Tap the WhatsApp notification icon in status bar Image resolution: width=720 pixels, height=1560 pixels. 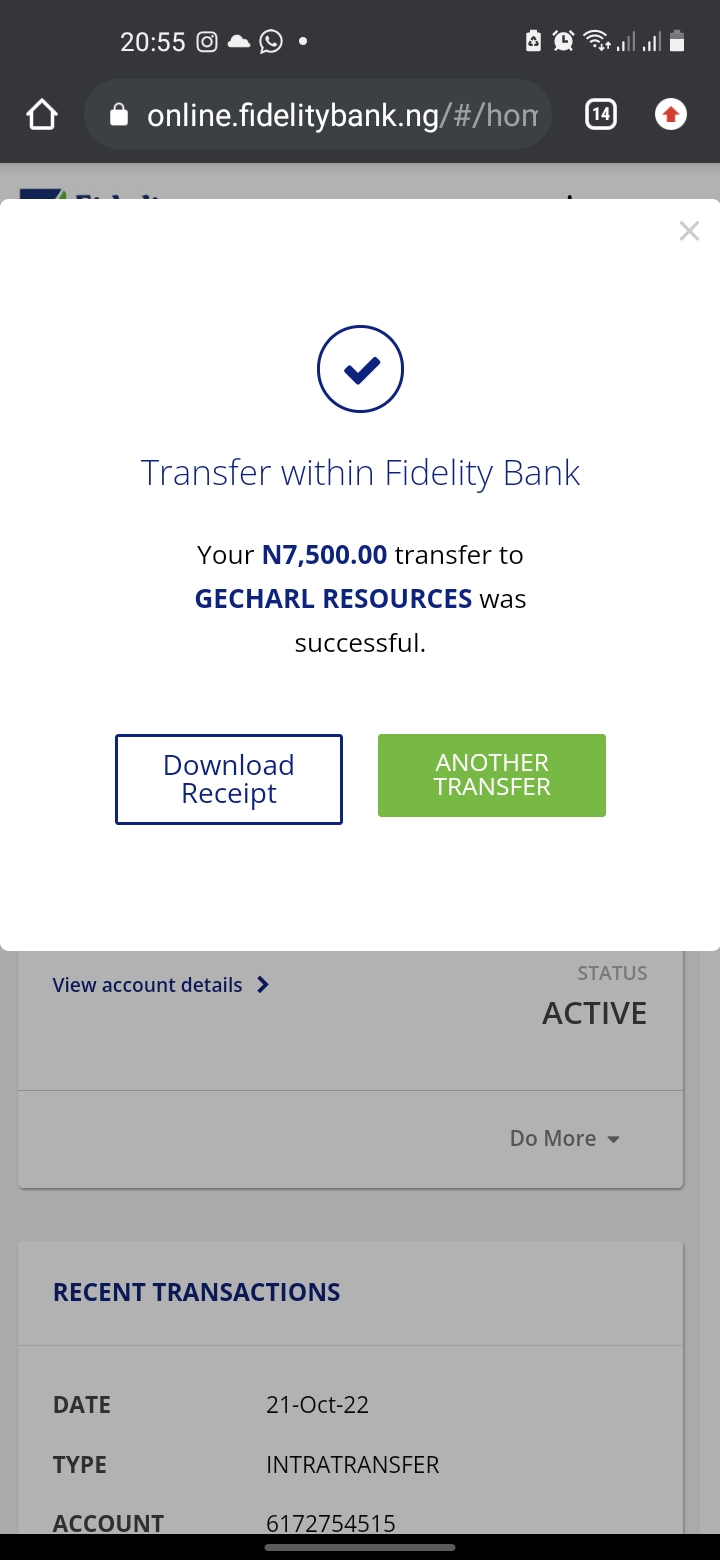270,42
